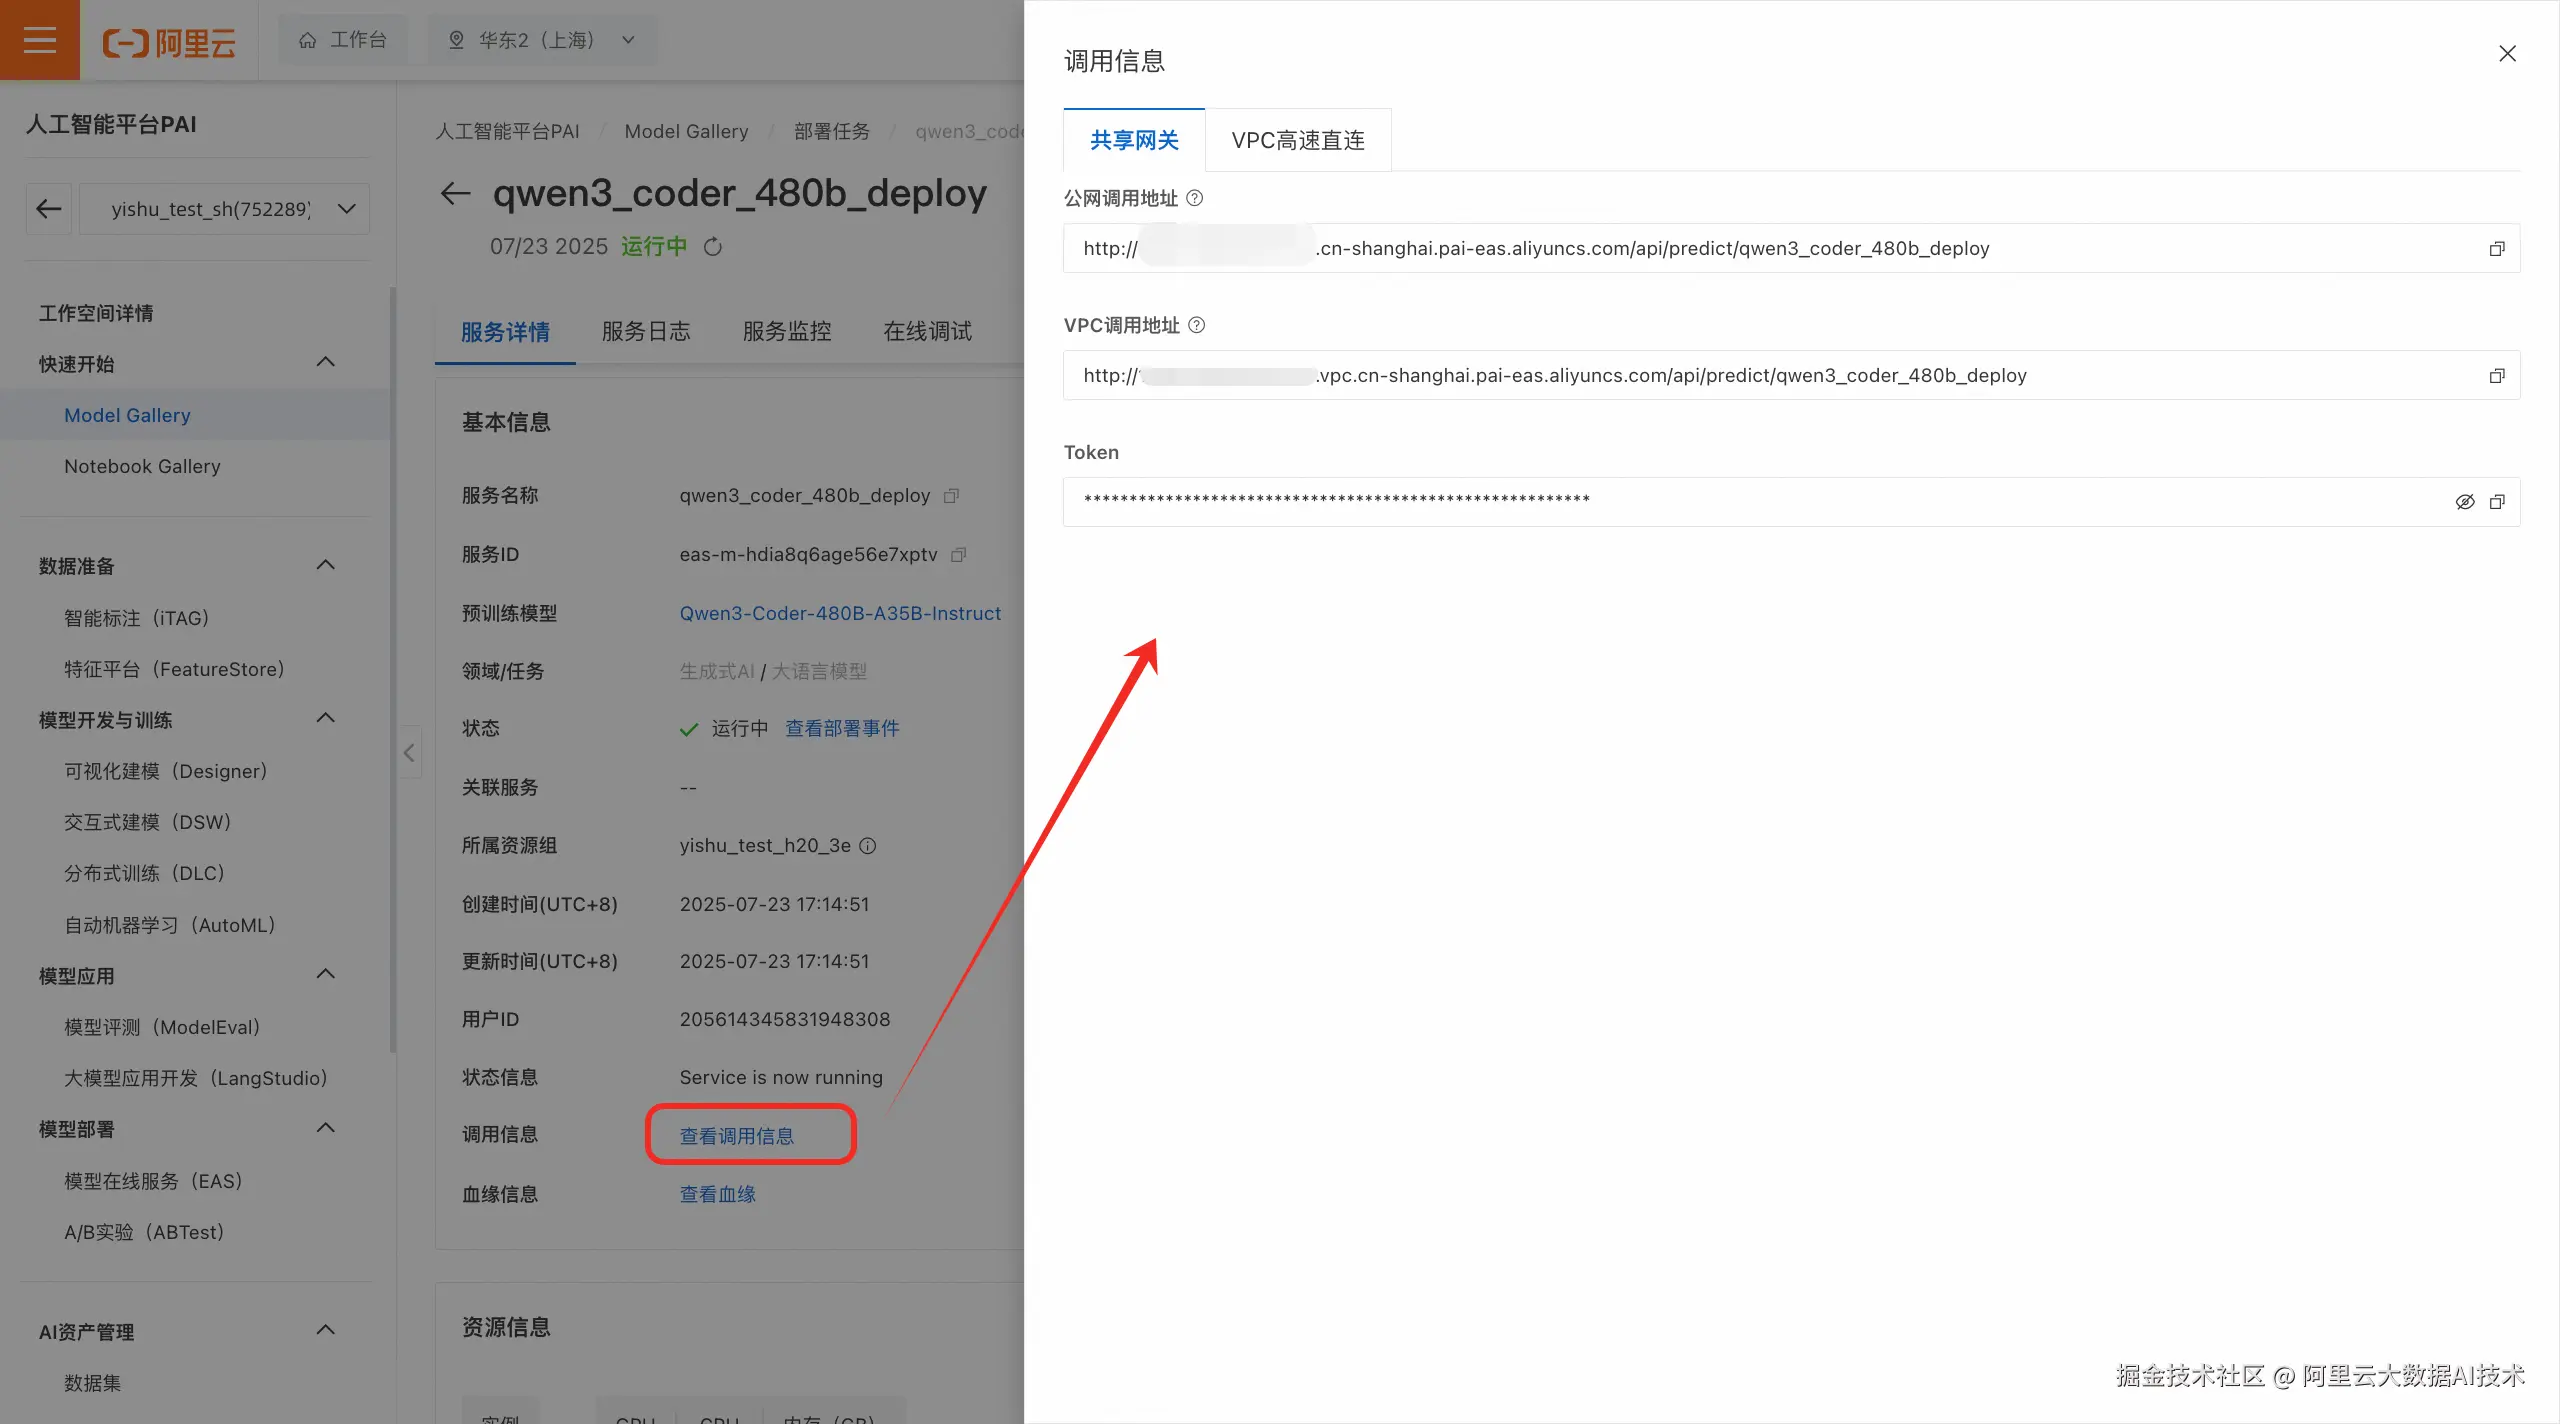This screenshot has width=2560, height=1424.
Task: Click breadcrumb 部署任务
Action: tap(832, 131)
